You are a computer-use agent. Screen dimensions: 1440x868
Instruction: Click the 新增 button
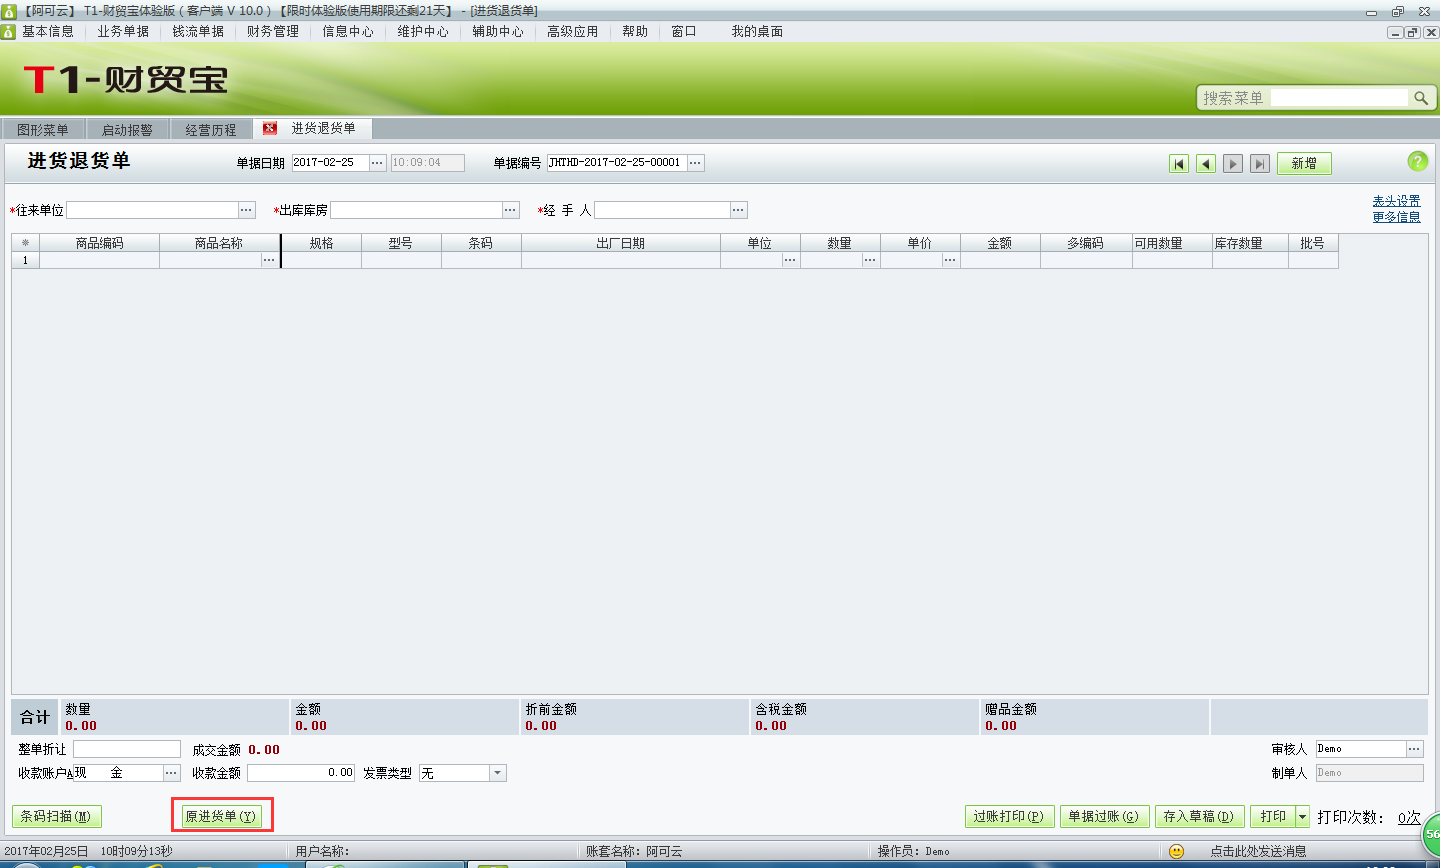coord(1304,164)
